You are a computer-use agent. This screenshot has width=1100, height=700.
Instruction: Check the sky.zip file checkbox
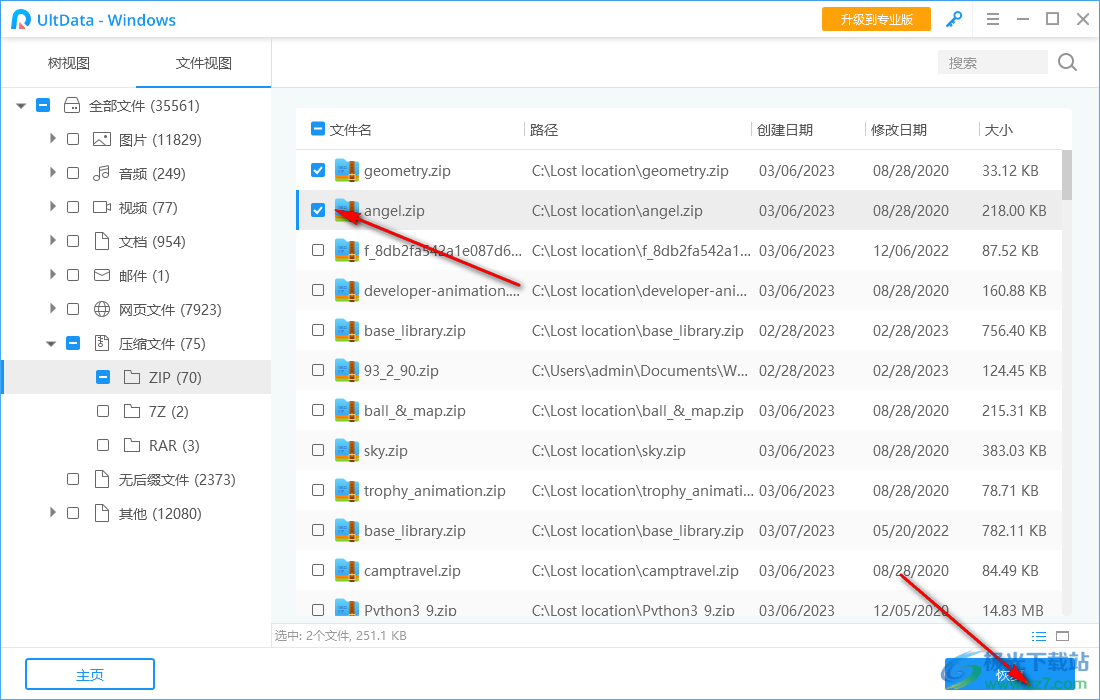(x=318, y=450)
